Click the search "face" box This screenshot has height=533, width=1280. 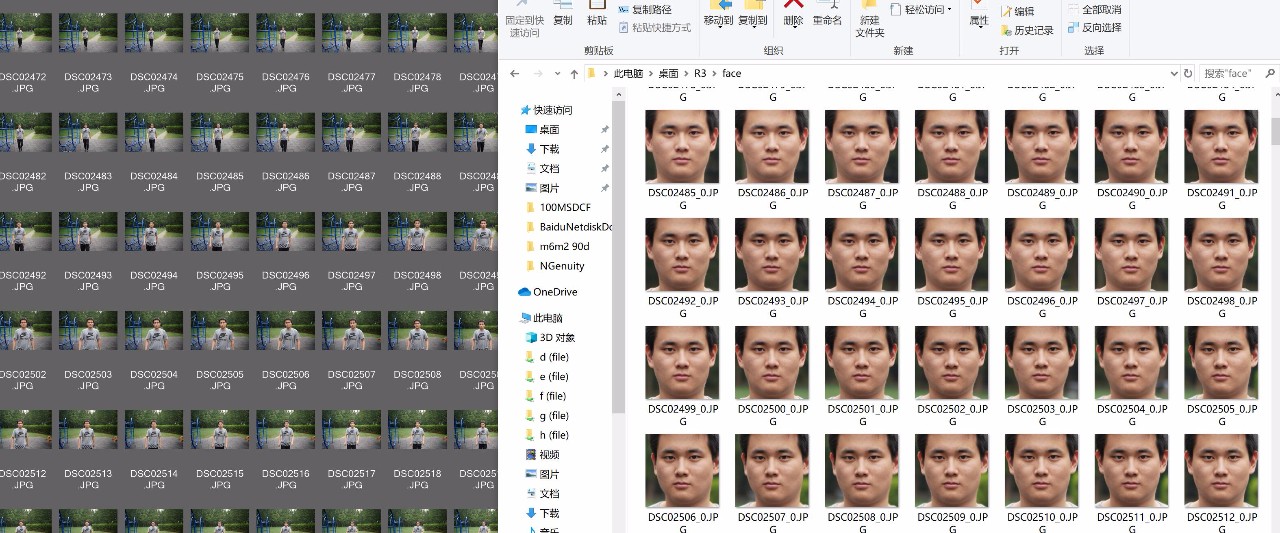pyautogui.click(x=1238, y=74)
